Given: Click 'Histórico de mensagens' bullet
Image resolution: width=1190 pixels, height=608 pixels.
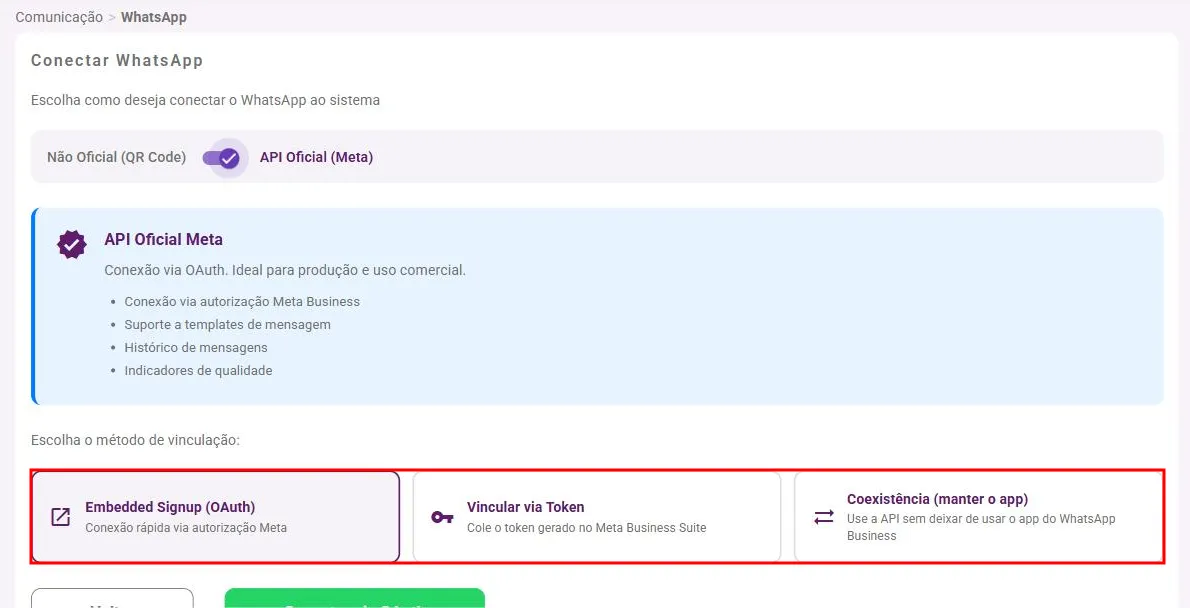Looking at the screenshot, I should click(196, 348).
